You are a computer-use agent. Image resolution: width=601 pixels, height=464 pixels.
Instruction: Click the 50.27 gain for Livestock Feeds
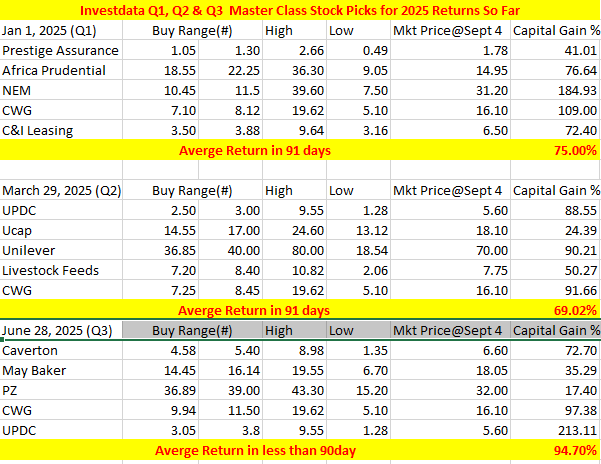click(556, 270)
